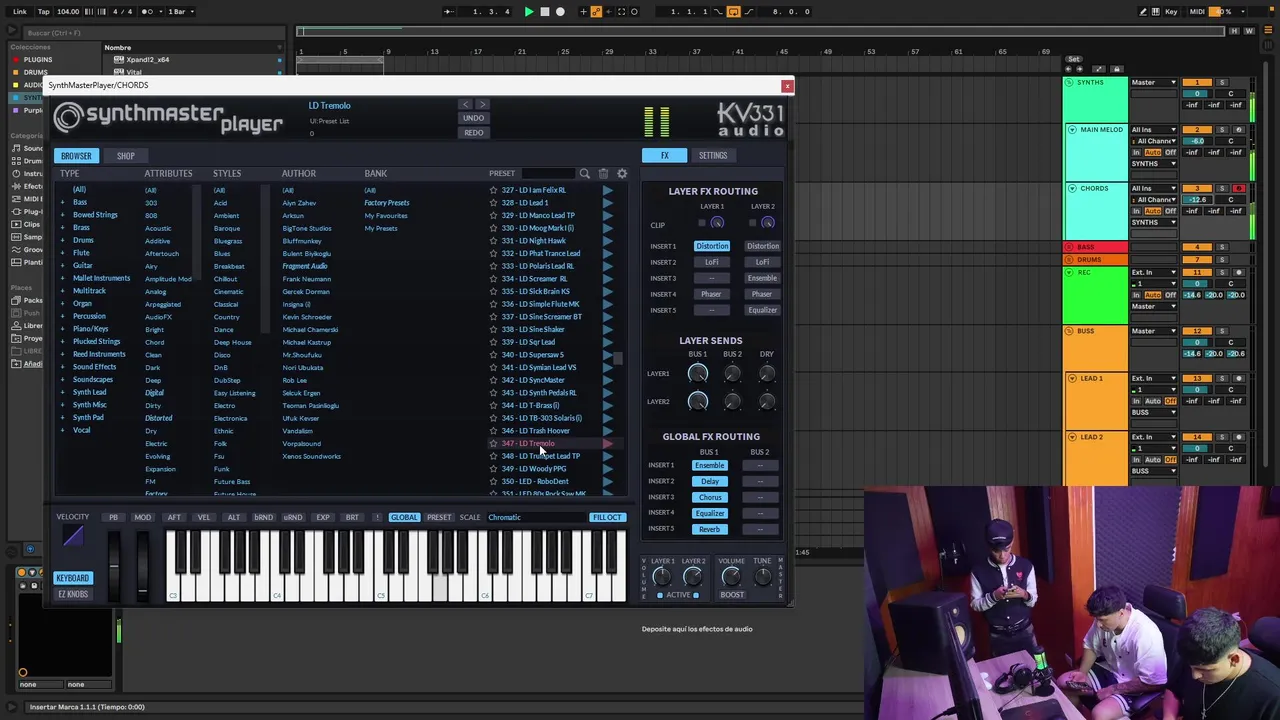This screenshot has height=720, width=1280.
Task: Unfold the BASS track
Action: click(1069, 247)
